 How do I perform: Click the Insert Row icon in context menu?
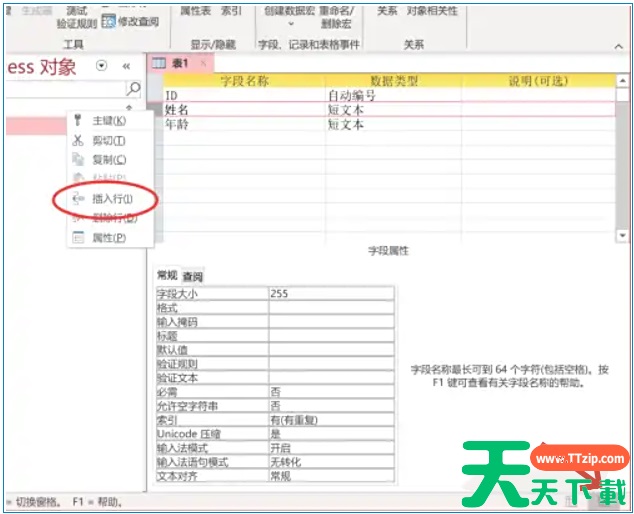pos(78,199)
